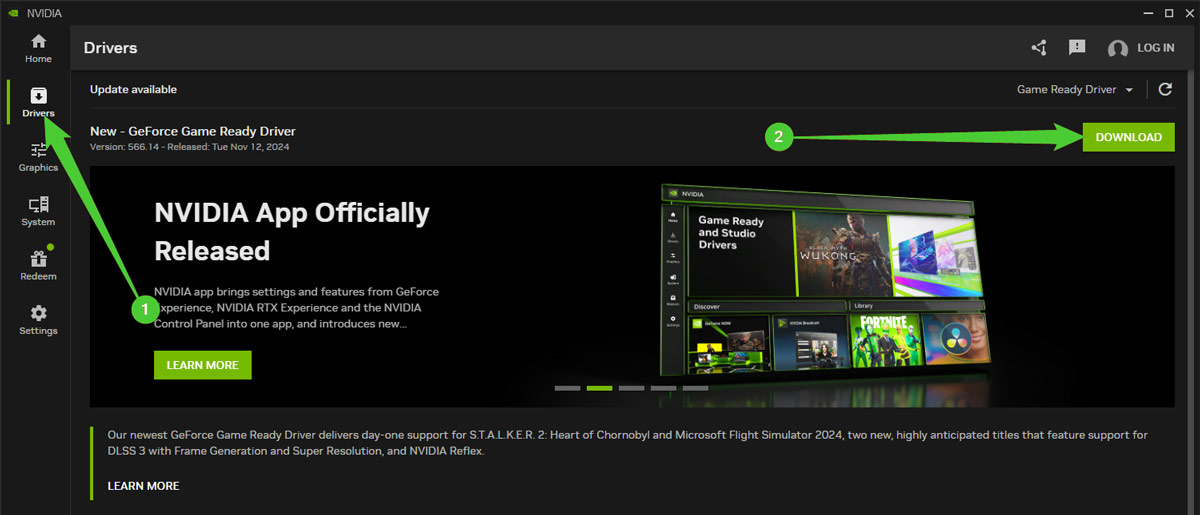Open the Drivers sidebar section
This screenshot has width=1200, height=515.
click(x=38, y=102)
